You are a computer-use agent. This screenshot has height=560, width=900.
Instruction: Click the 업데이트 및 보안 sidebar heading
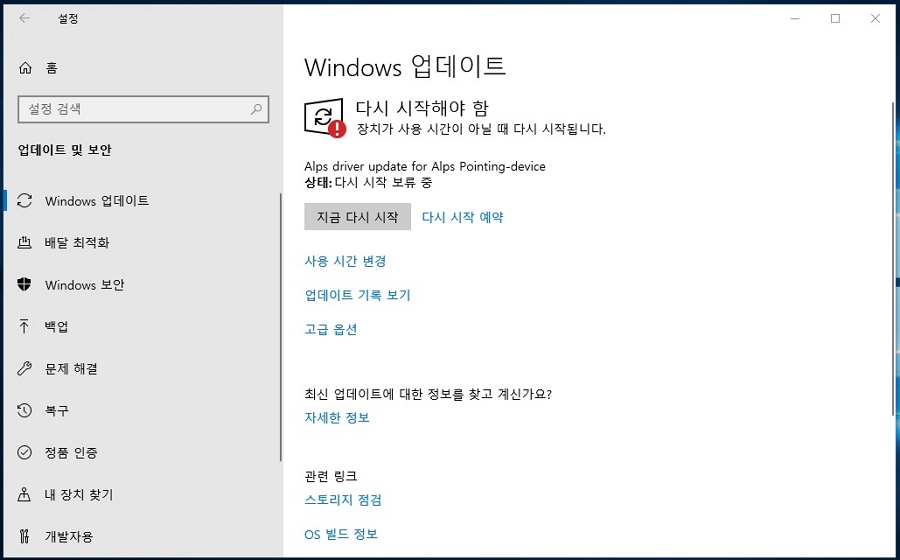pyautogui.click(x=65, y=150)
